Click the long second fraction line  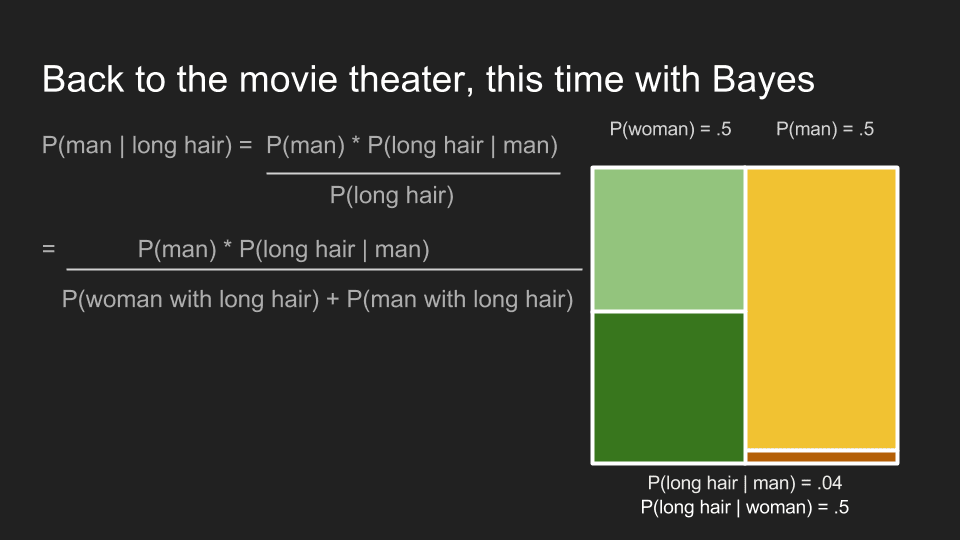click(x=324, y=269)
